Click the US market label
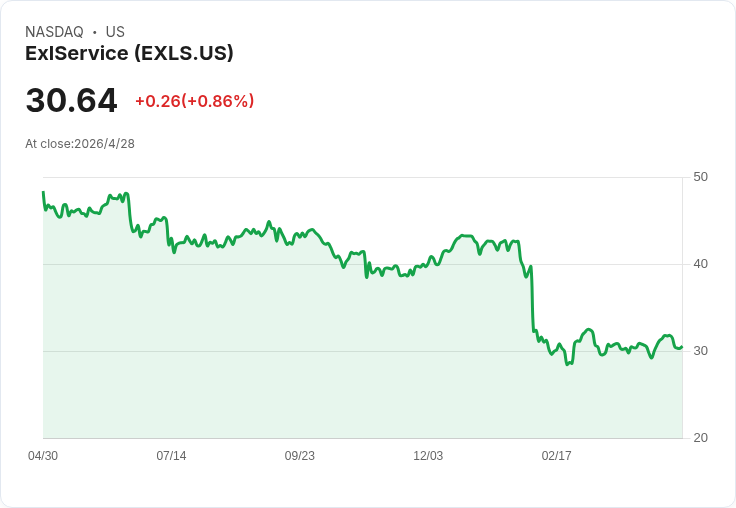Image resolution: width=736 pixels, height=508 pixels. 115,32
